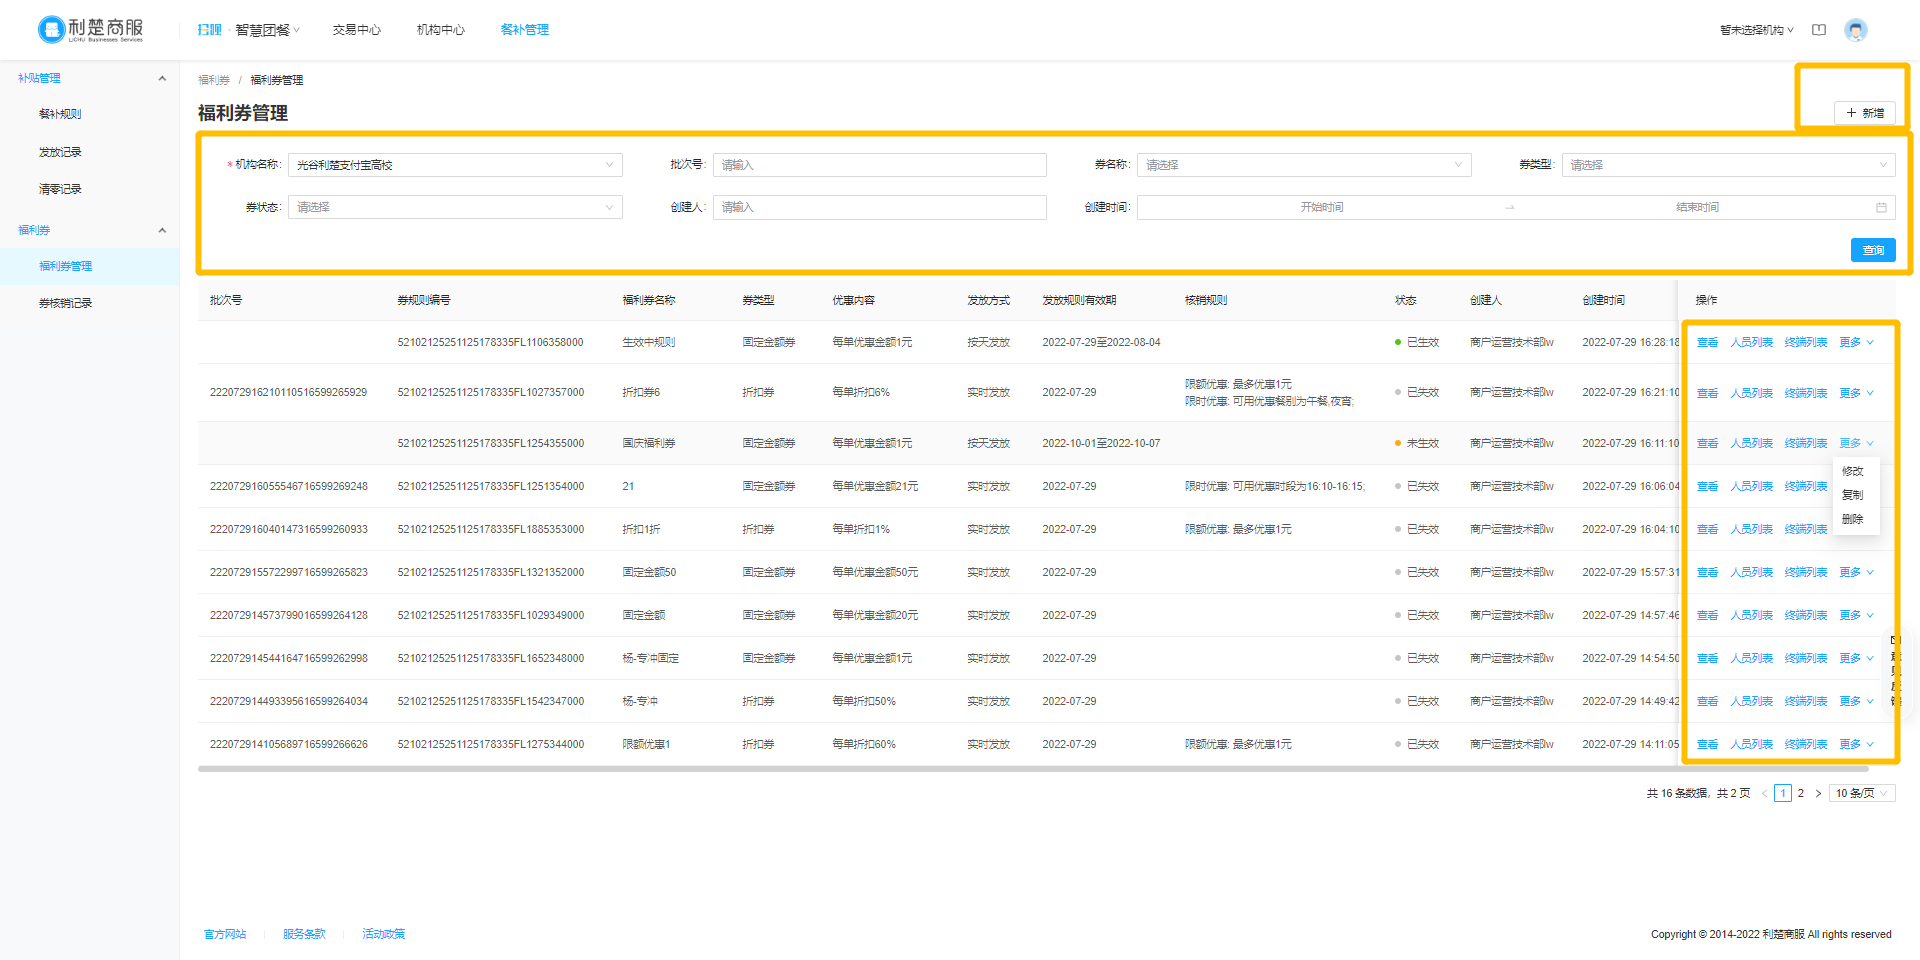Click the 批次号 column header
This screenshot has width=1920, height=960.
(x=226, y=300)
